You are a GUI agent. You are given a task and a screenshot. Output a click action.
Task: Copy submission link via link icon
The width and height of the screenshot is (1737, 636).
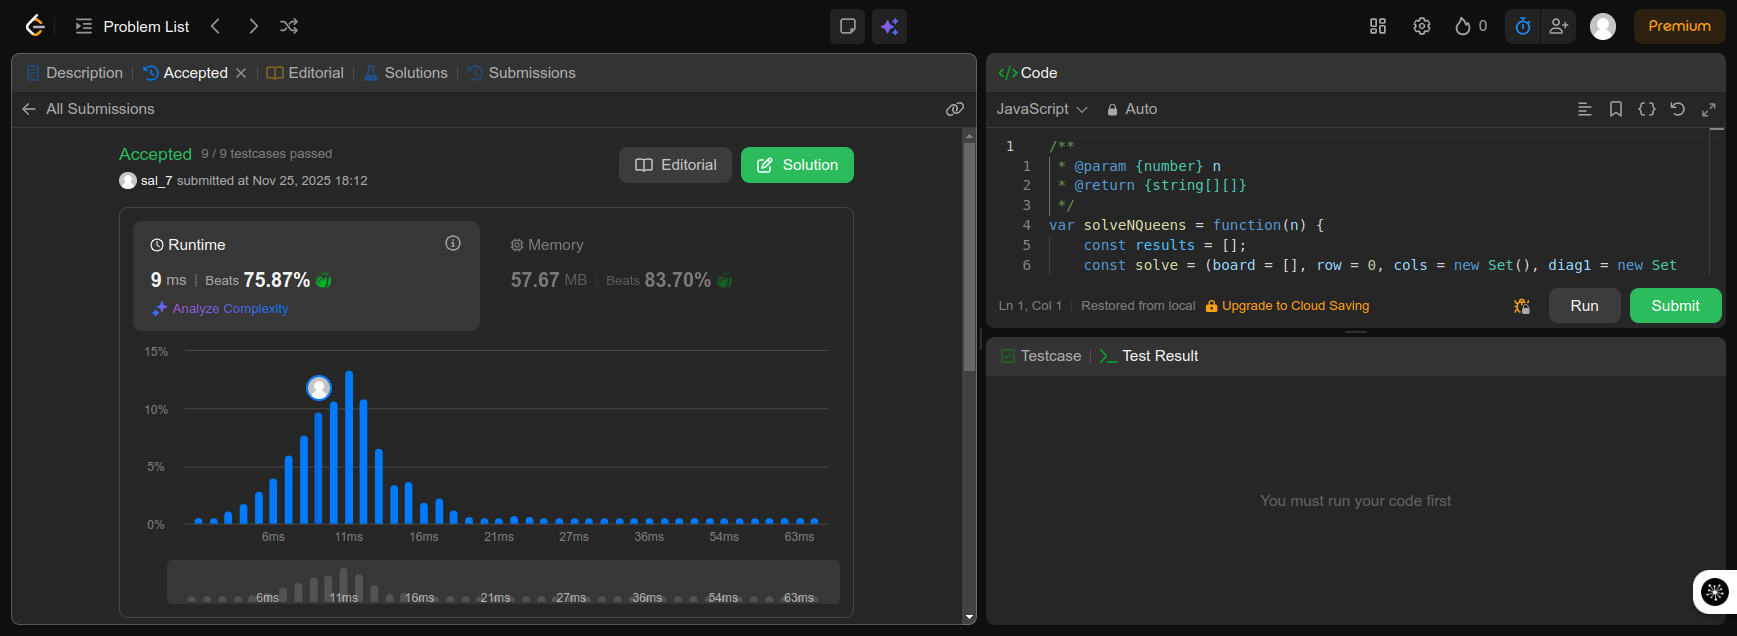954,109
